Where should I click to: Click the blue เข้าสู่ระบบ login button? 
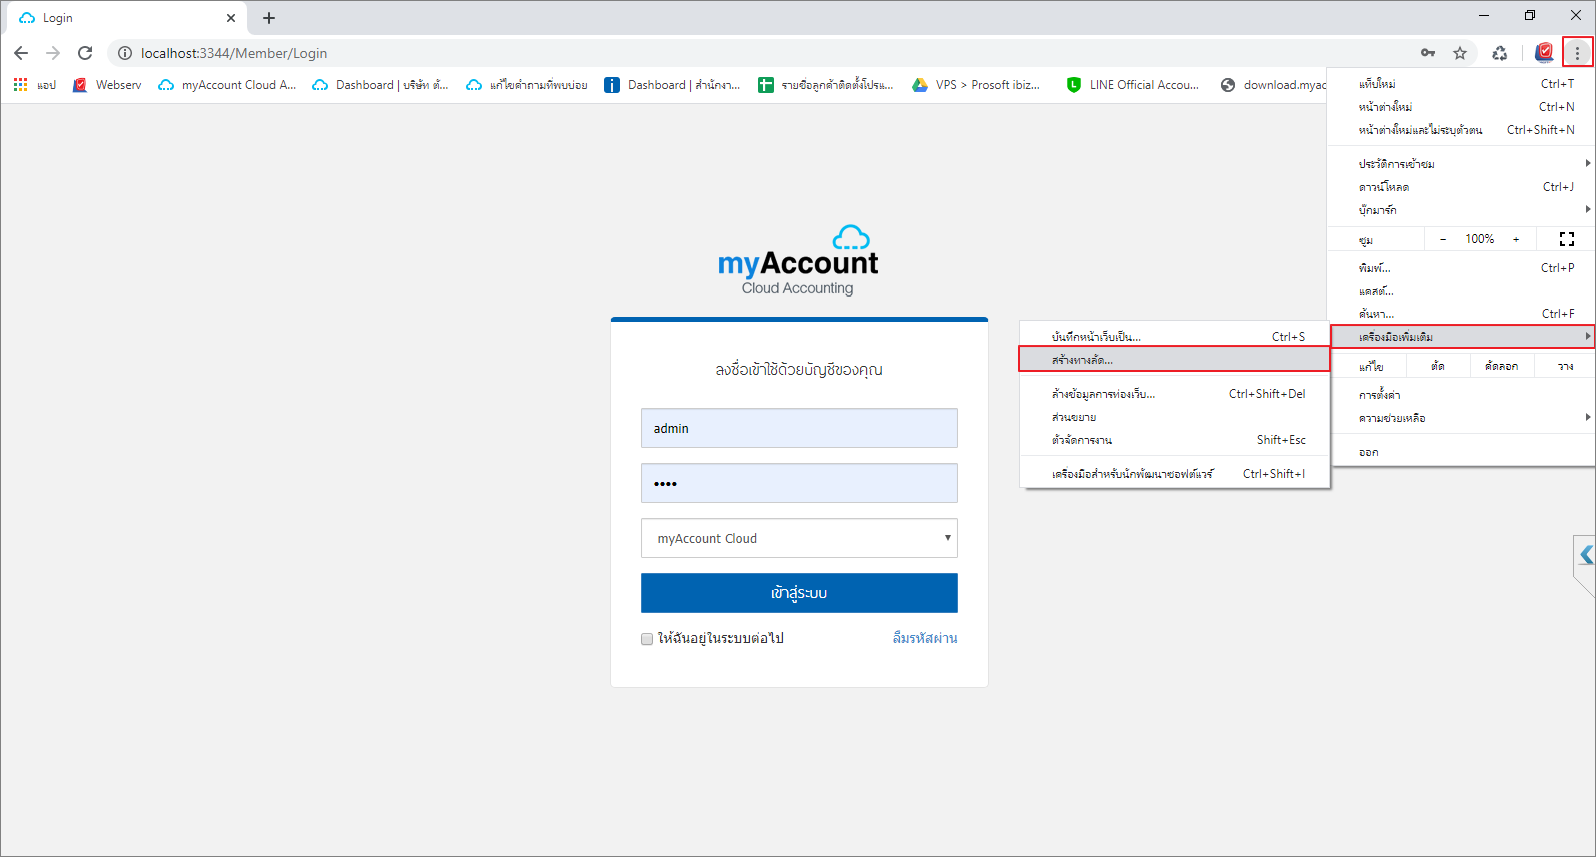coord(799,593)
